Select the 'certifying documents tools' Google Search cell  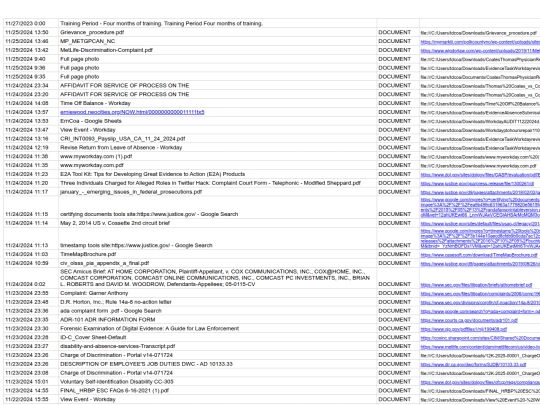click(217, 208)
